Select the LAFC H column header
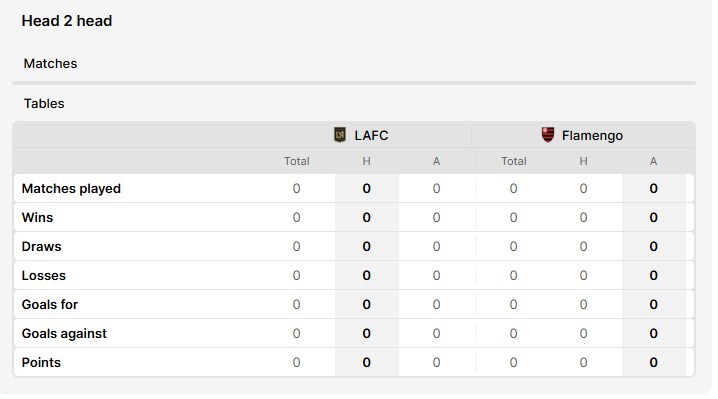The width and height of the screenshot is (718, 399). [366, 161]
